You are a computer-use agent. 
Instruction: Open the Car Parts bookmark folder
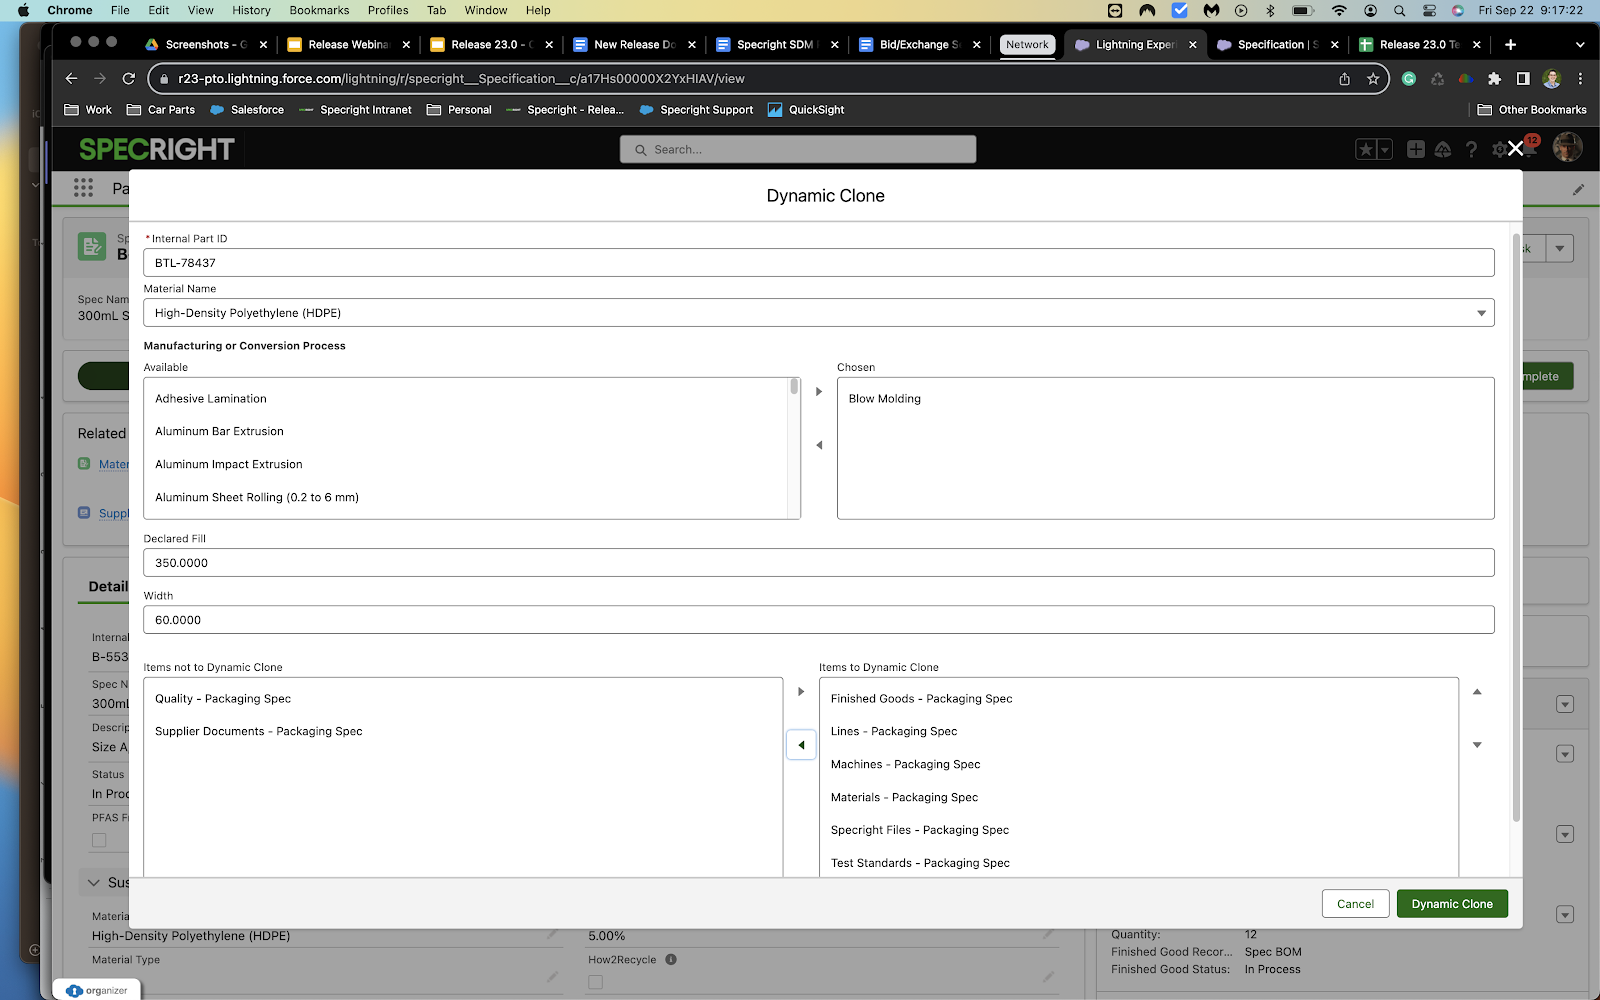161,110
